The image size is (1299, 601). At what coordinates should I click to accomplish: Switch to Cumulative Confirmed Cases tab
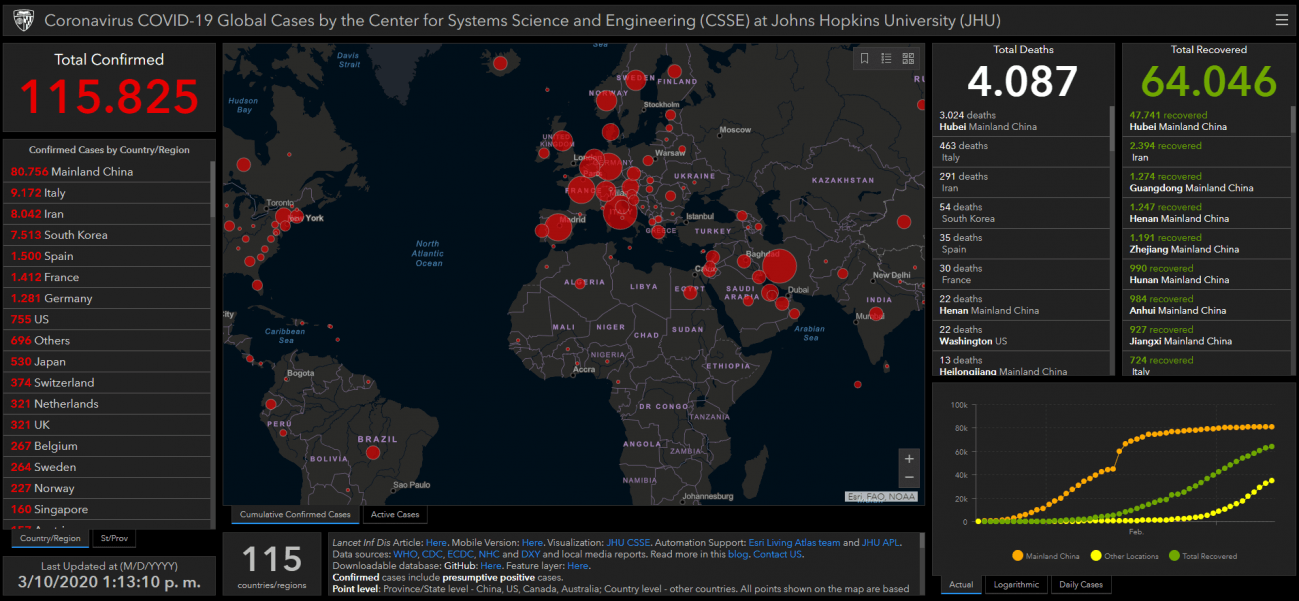pyautogui.click(x=295, y=514)
